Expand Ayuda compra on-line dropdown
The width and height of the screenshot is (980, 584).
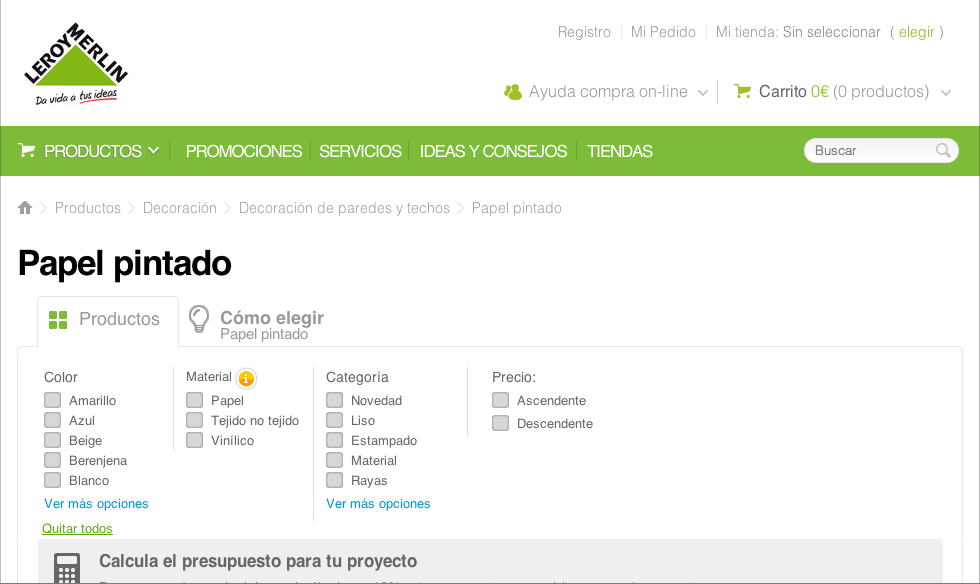(703, 92)
